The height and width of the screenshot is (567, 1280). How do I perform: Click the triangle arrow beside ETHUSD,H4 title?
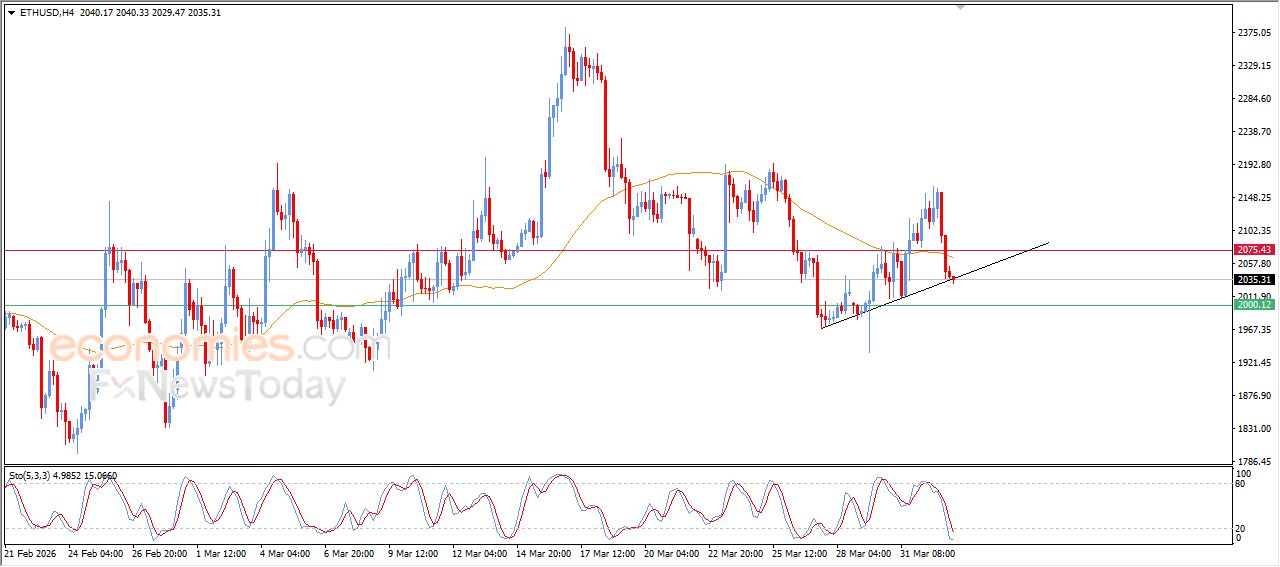pos(11,13)
